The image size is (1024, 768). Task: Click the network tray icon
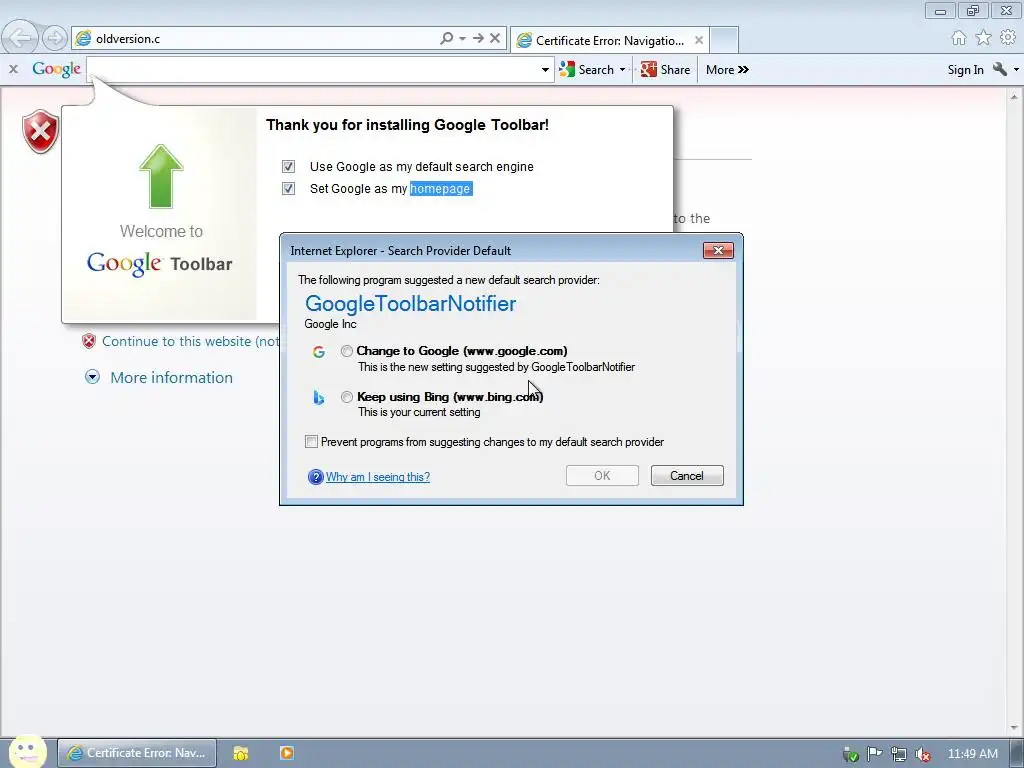(x=899, y=754)
